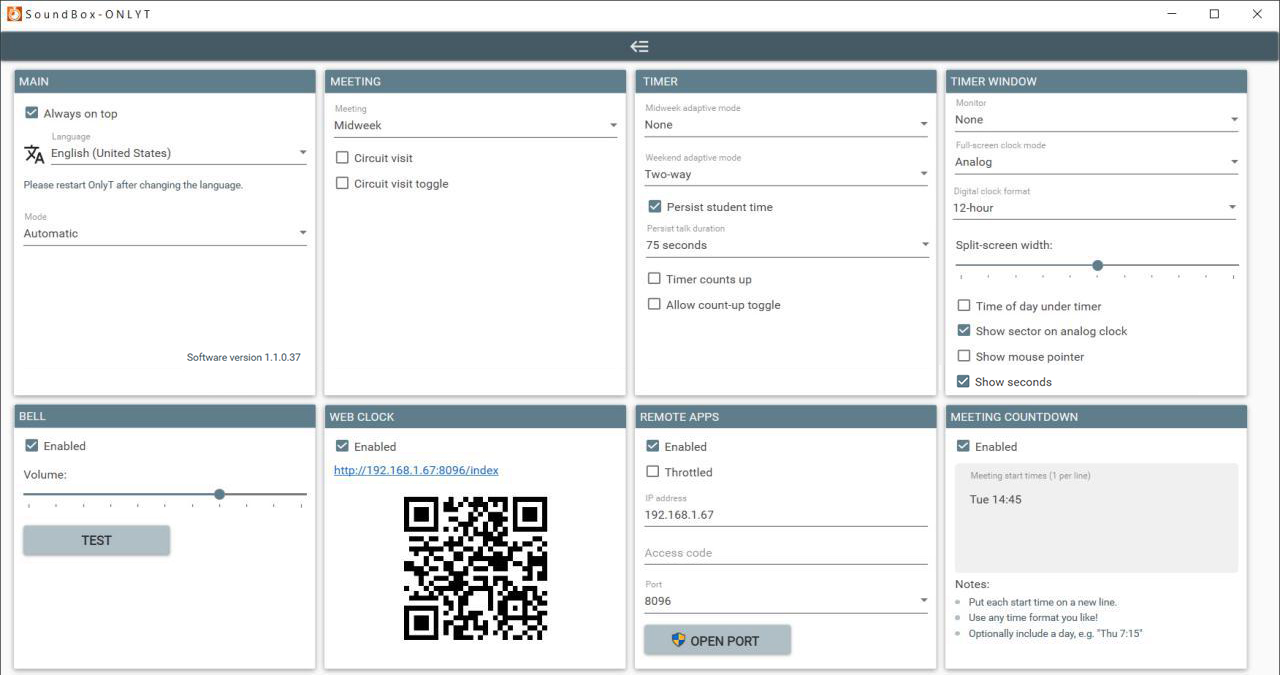Enable Timer counts up
The image size is (1280, 675).
tap(655, 279)
